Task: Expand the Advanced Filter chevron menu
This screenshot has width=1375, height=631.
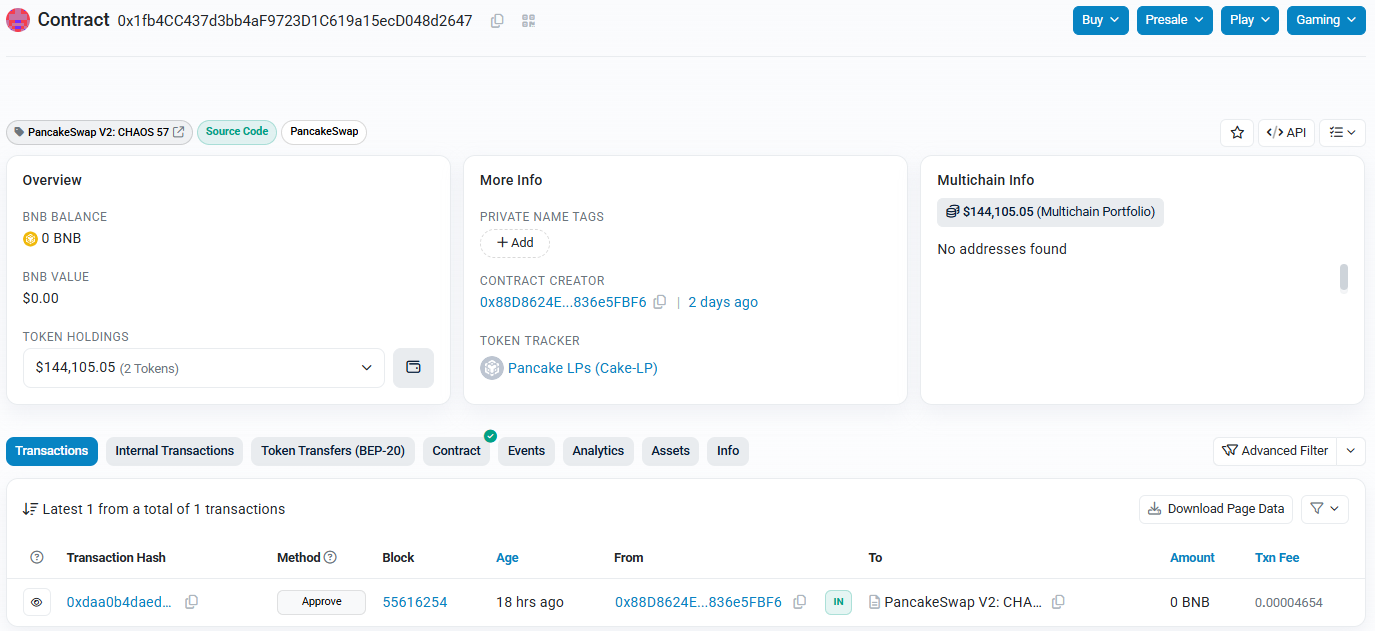Action: [x=1351, y=451]
